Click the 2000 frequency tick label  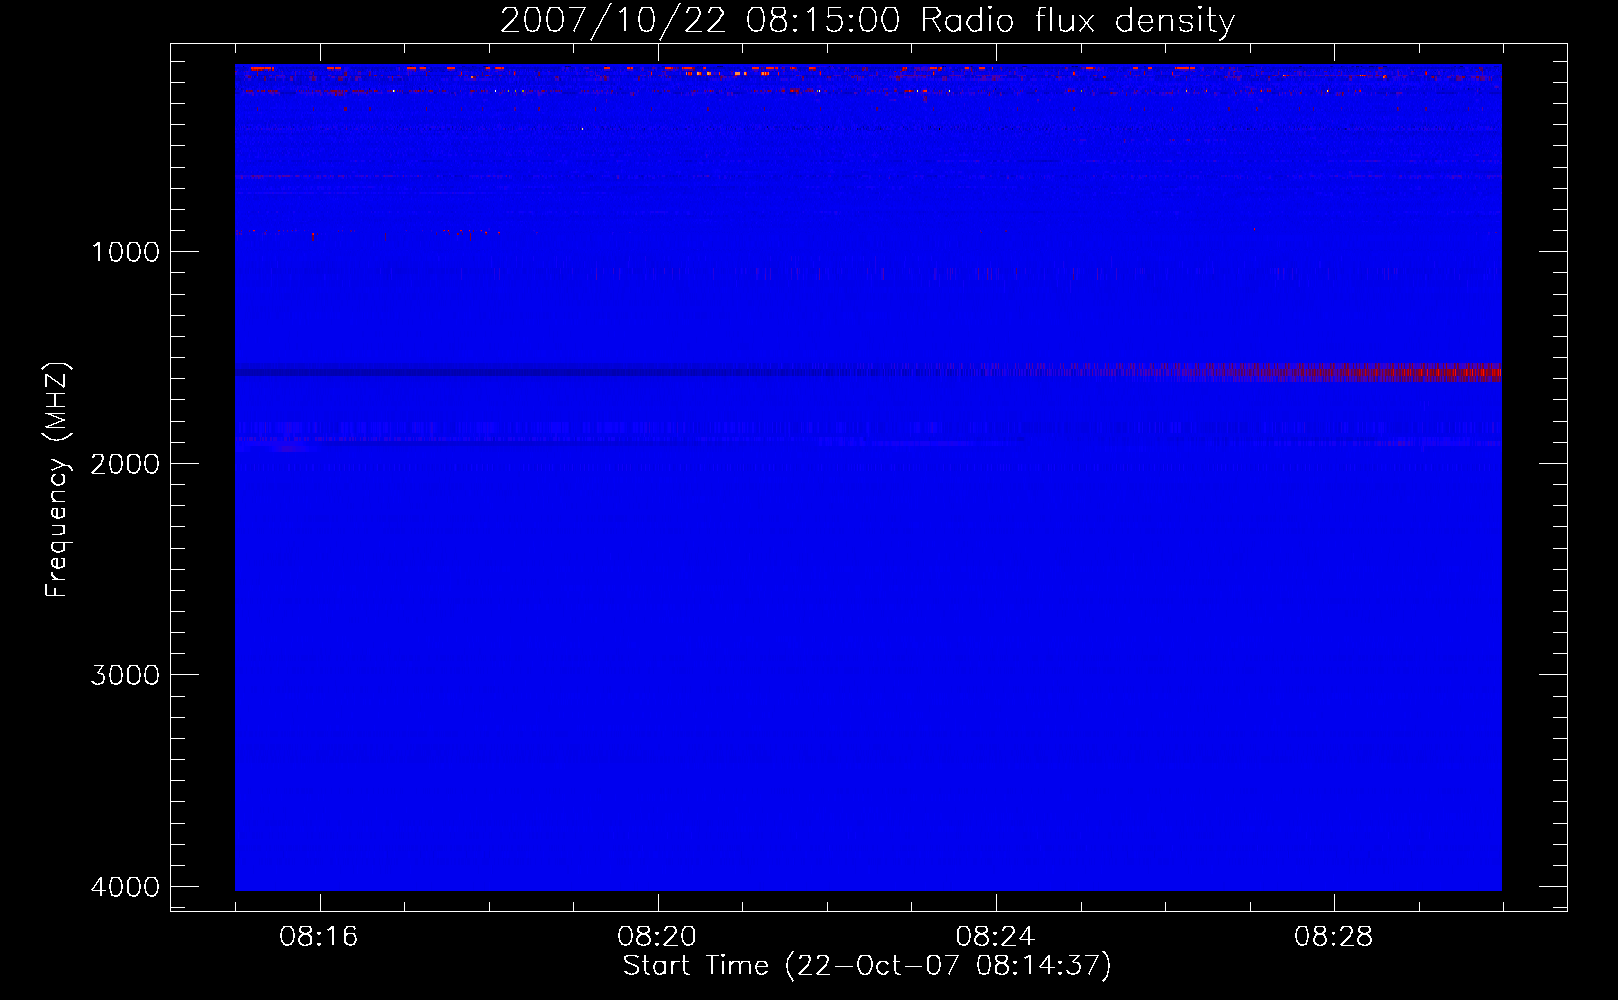125,464
